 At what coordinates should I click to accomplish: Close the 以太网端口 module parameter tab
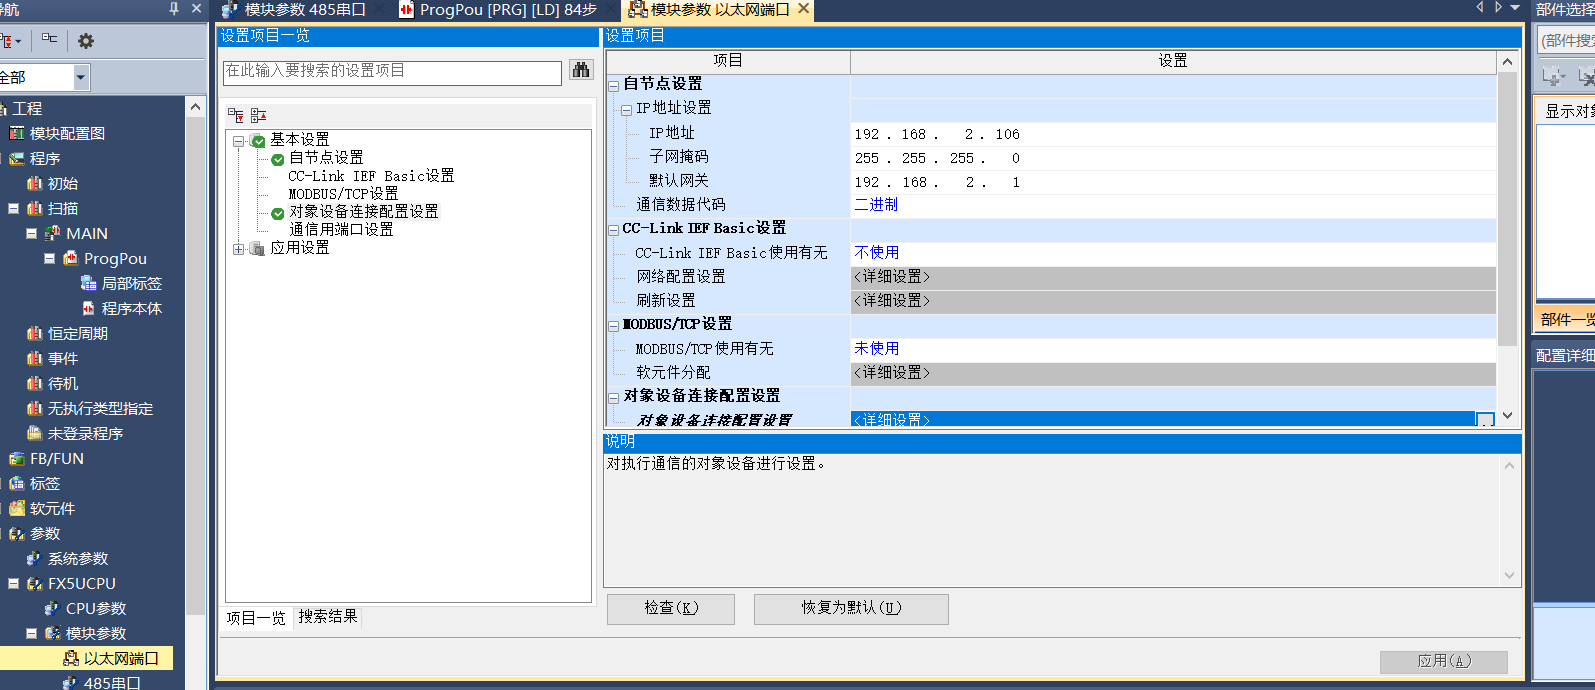(x=803, y=9)
